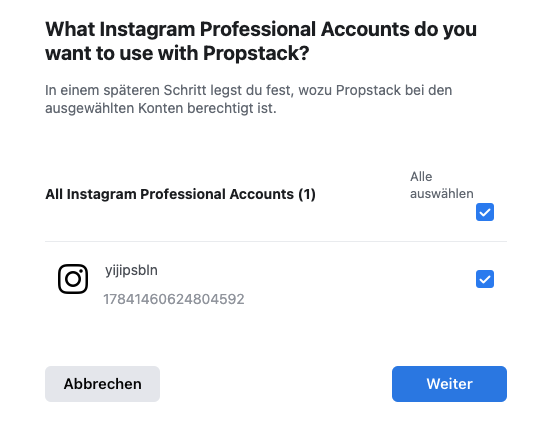Image resolution: width=545 pixels, height=448 pixels.
Task: Click the Instagram logo icon
Action: tap(73, 279)
